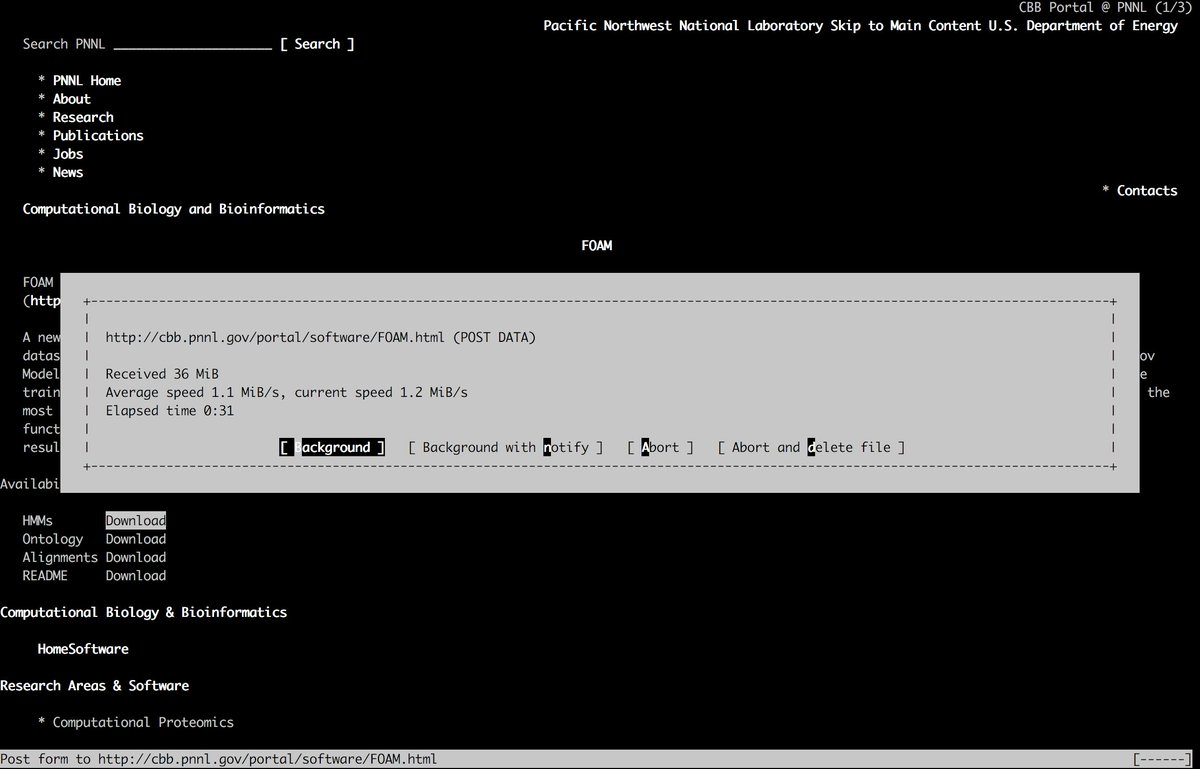Open the PNNL Home link

pyautogui.click(x=87, y=80)
